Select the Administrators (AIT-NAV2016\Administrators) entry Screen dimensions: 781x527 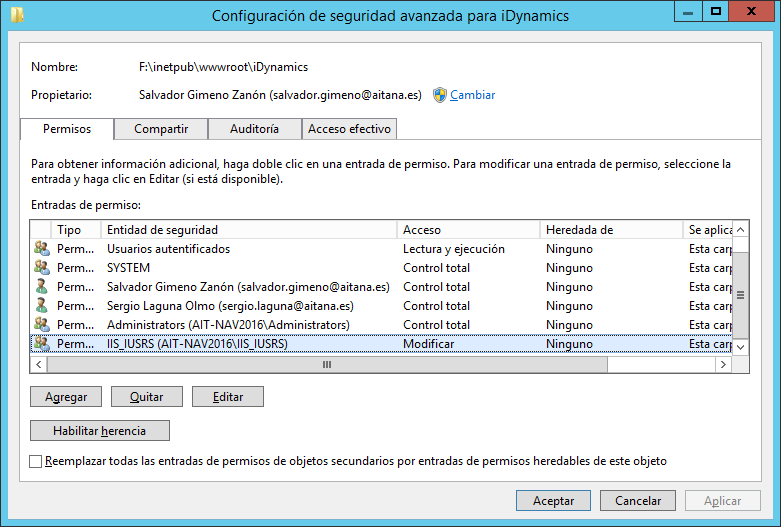[381, 324]
